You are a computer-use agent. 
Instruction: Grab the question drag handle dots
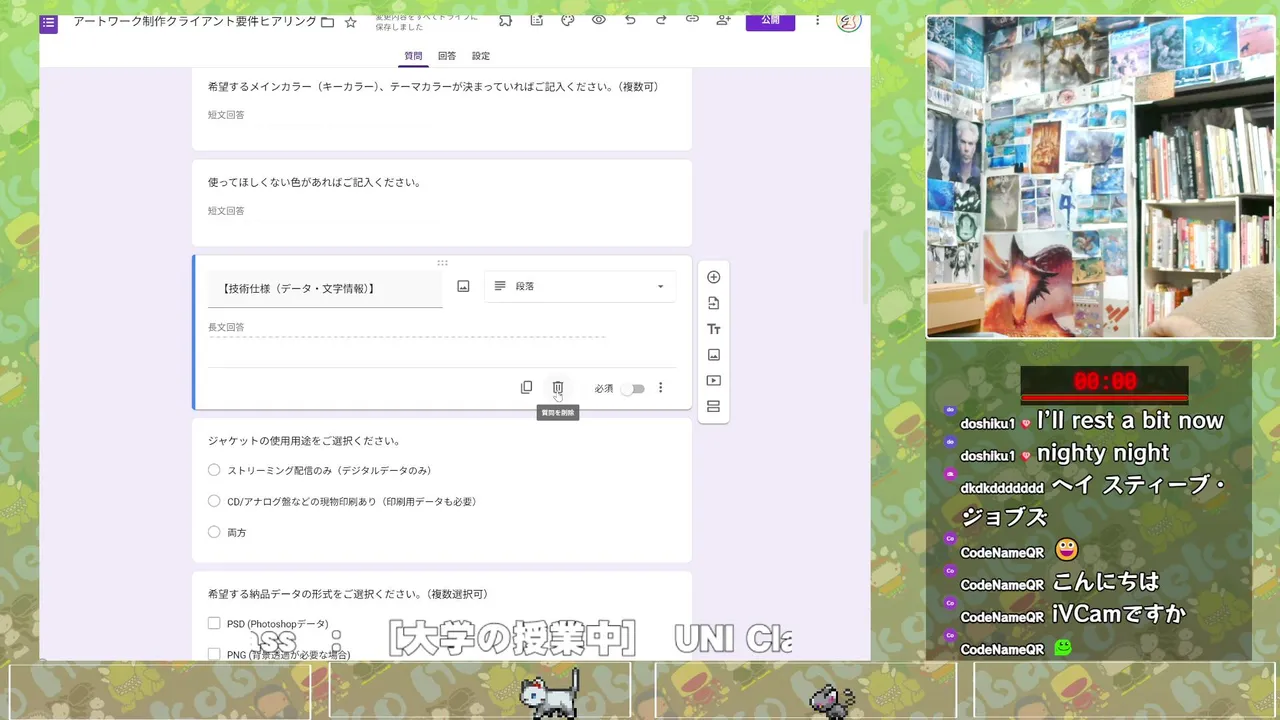[442, 263]
